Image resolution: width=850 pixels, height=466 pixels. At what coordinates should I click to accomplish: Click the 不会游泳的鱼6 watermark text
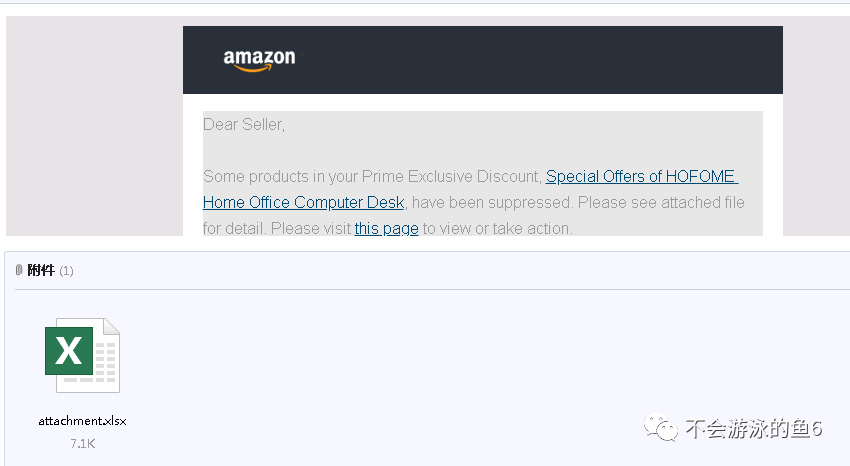pyautogui.click(x=753, y=429)
